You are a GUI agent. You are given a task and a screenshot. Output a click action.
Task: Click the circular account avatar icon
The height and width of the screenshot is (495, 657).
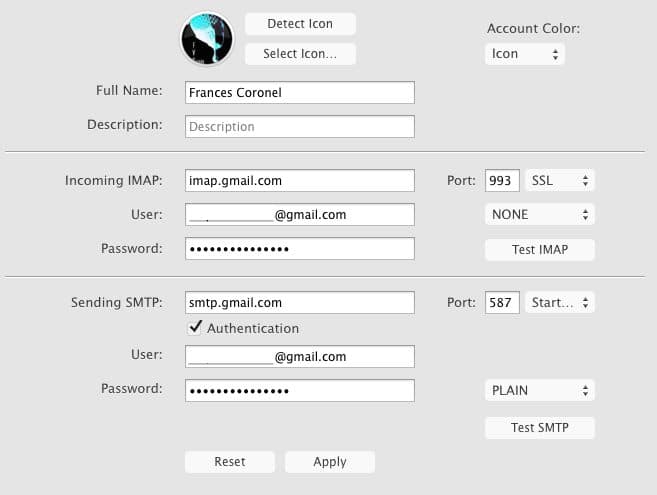pyautogui.click(x=207, y=39)
